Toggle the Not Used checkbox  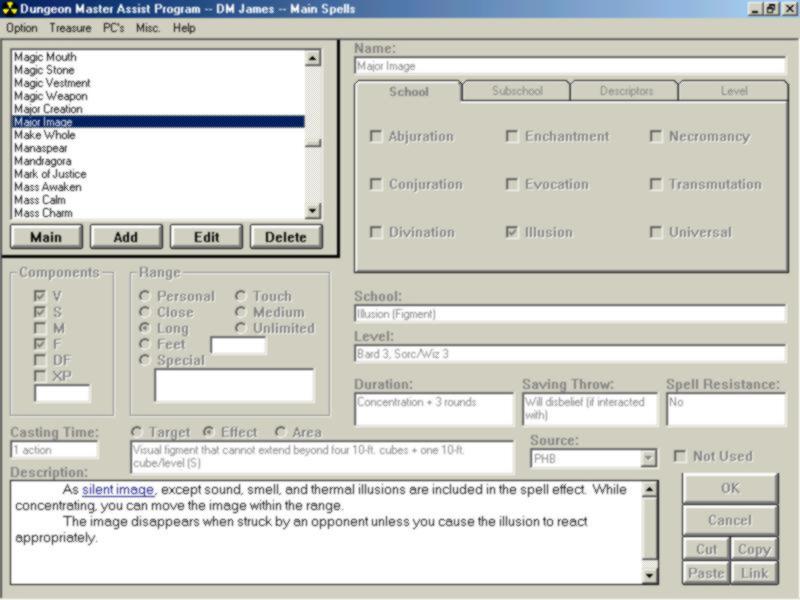[680, 456]
